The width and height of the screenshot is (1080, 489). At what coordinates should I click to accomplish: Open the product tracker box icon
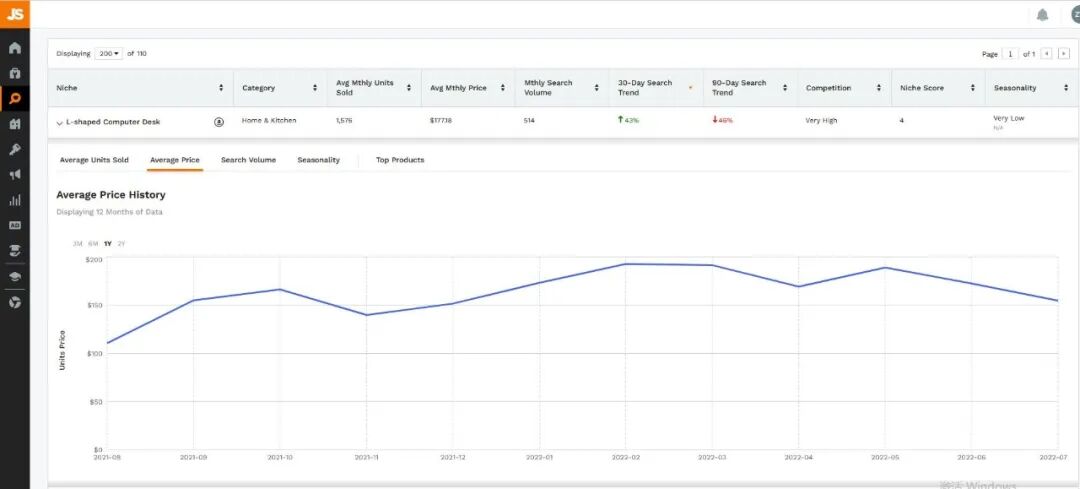14,73
